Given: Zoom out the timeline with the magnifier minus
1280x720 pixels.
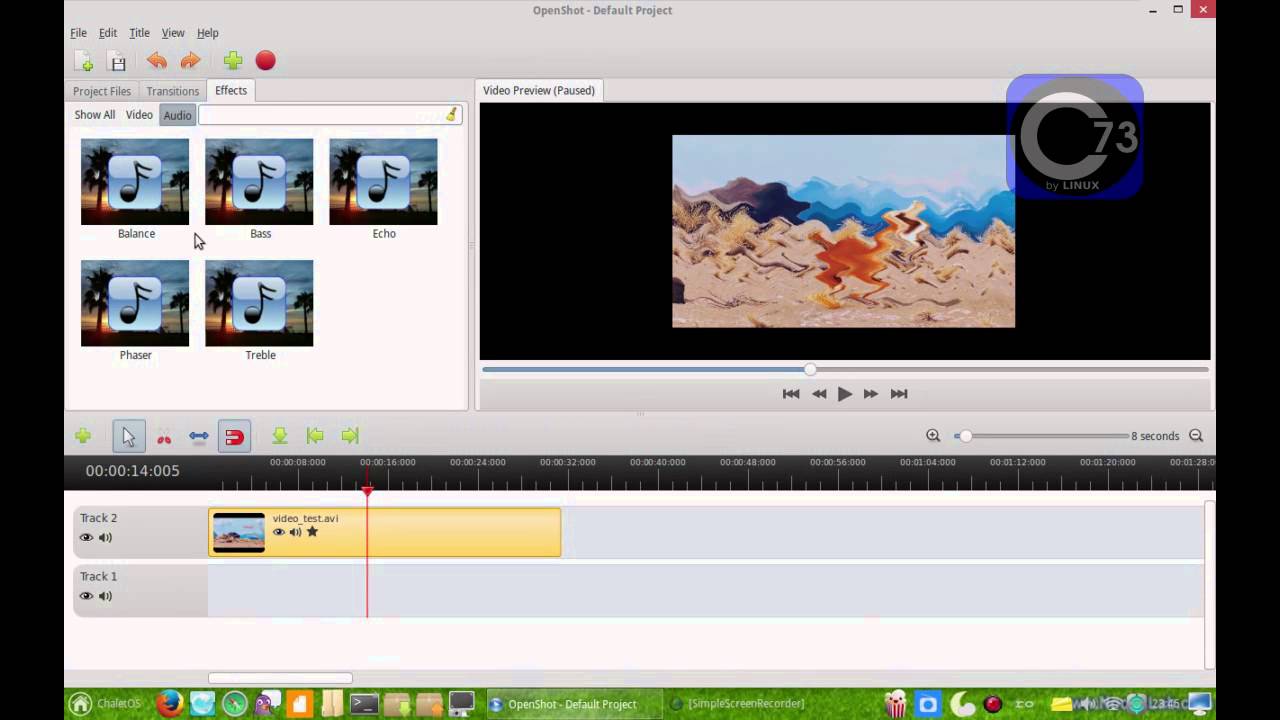Looking at the screenshot, I should coord(1196,436).
